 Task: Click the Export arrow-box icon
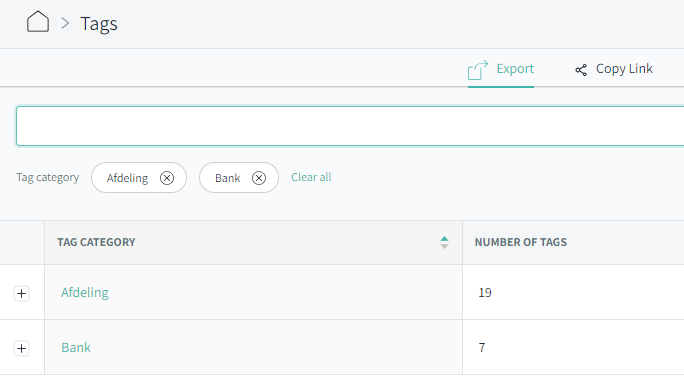point(478,70)
